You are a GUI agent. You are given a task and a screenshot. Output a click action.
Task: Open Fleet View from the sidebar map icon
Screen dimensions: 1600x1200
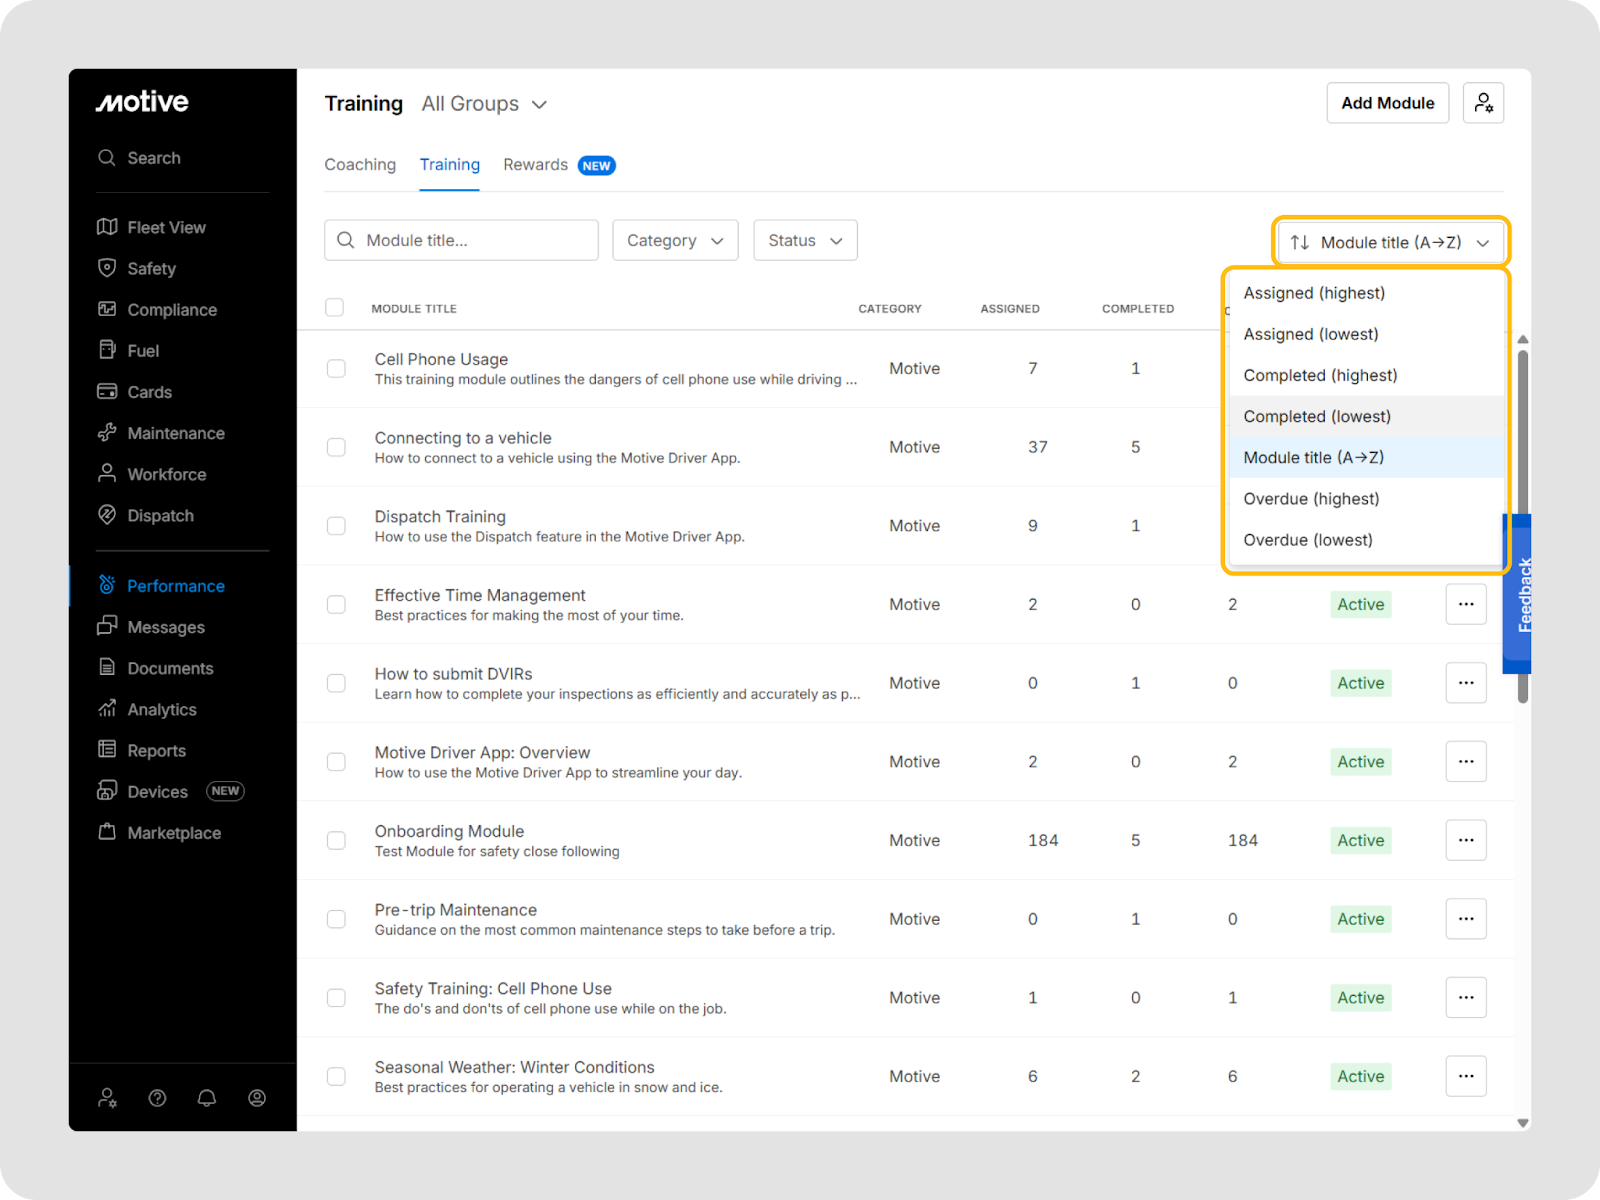tap(107, 227)
